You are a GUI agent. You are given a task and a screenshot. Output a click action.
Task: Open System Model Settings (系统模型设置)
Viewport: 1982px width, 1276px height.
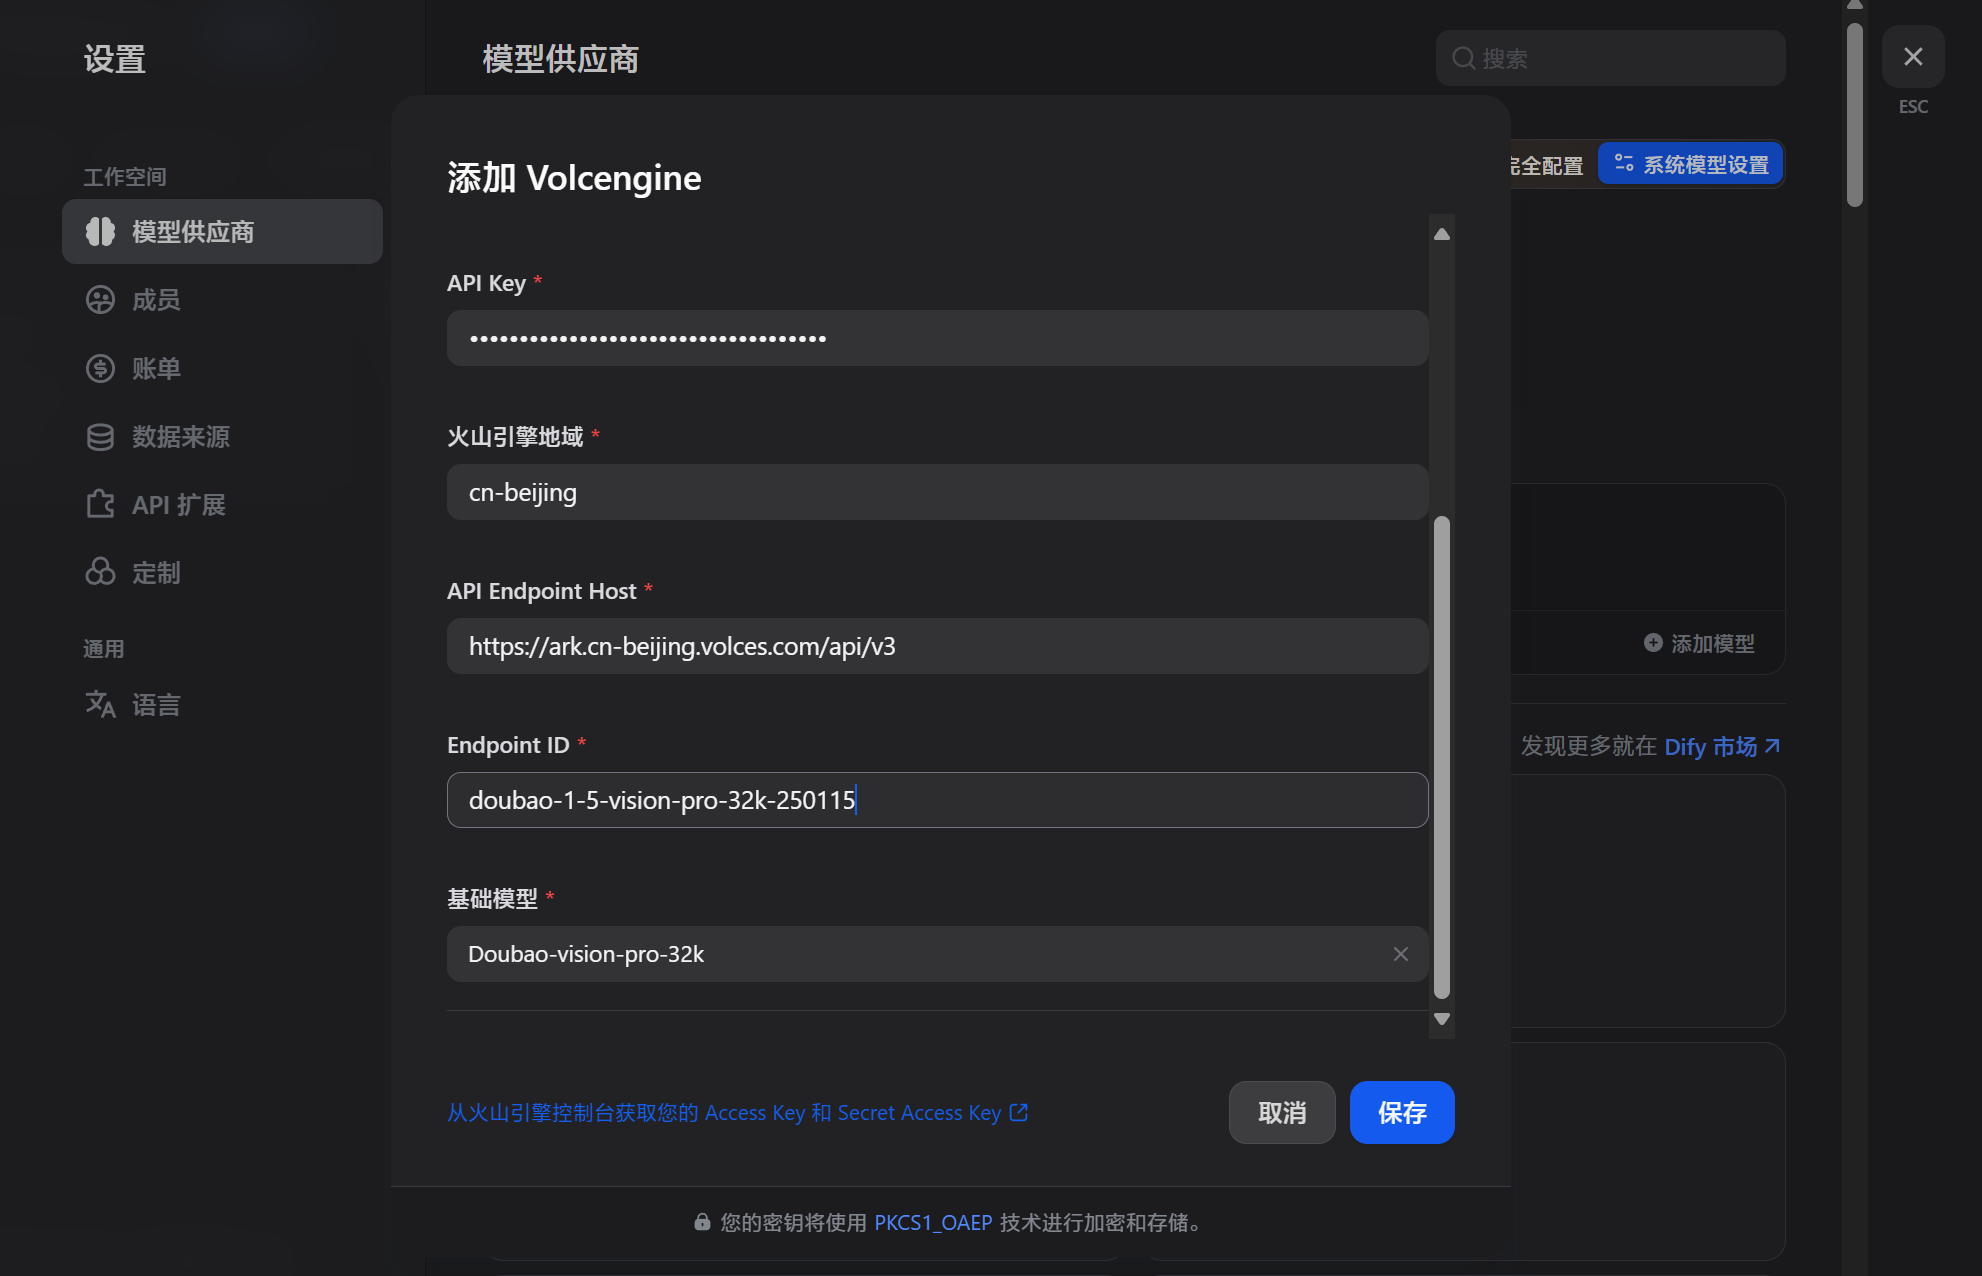click(1691, 164)
